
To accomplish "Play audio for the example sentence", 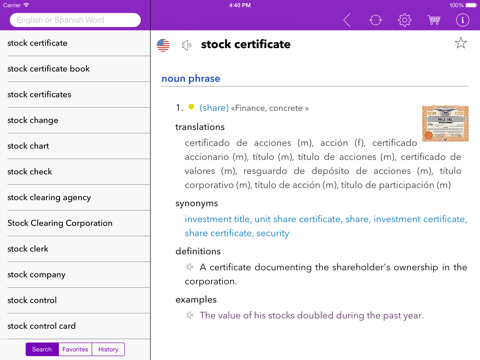I will 190,315.
